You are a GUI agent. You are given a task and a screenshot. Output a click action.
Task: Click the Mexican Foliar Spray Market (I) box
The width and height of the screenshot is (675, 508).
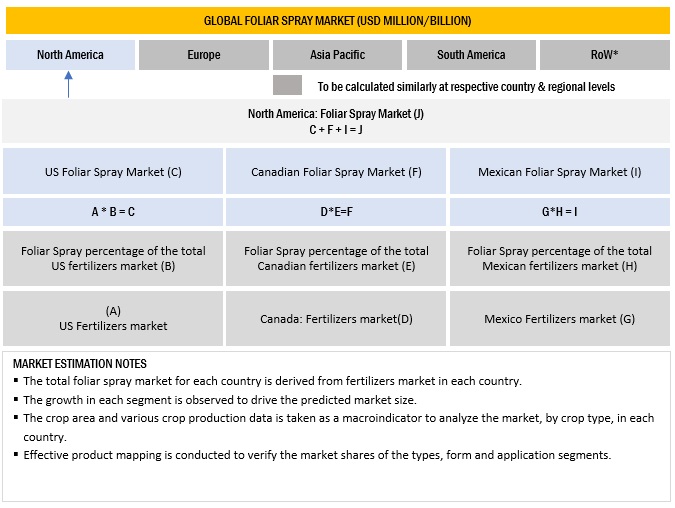560,172
